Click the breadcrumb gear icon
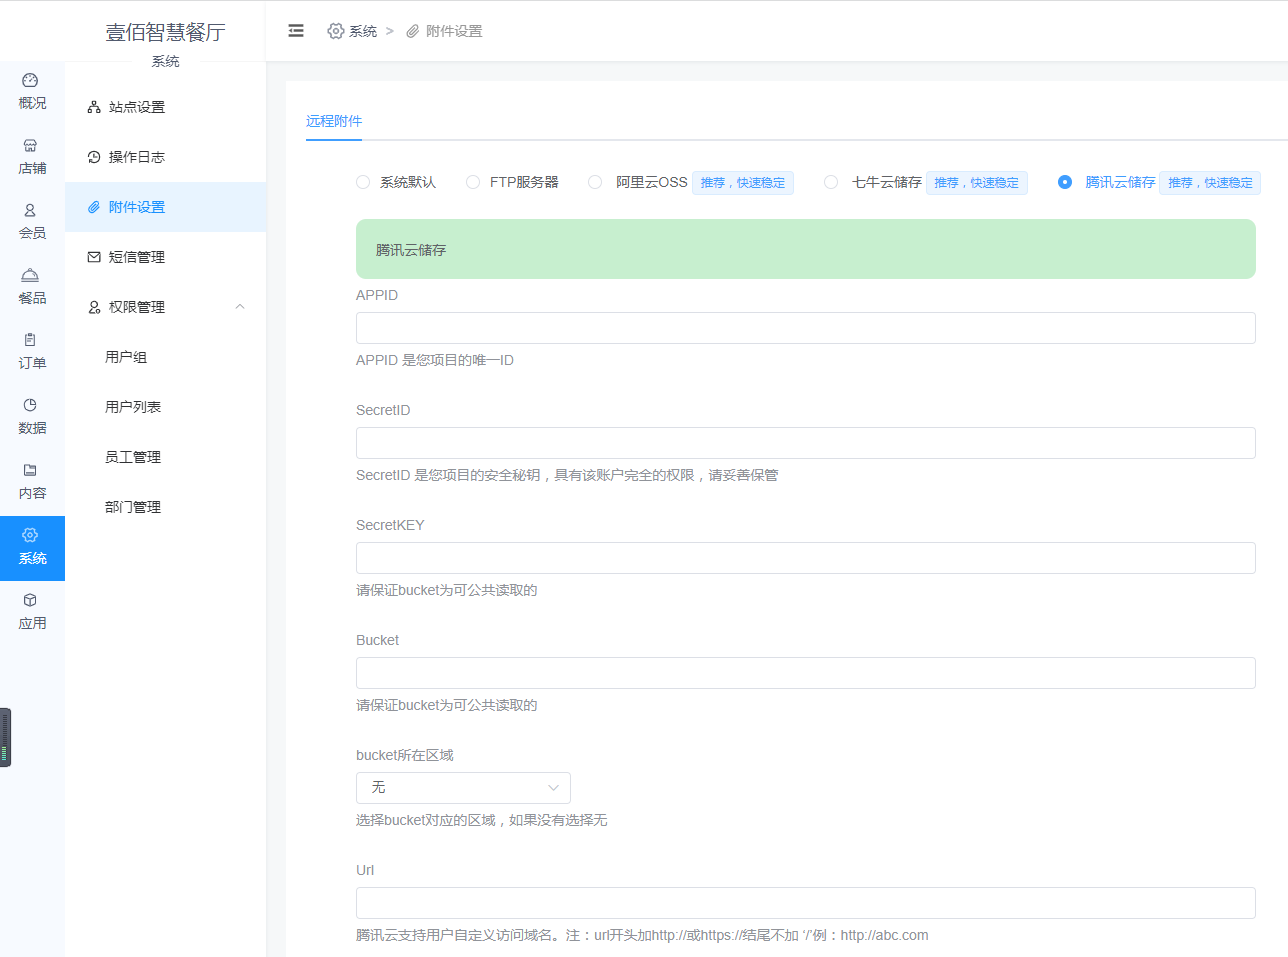 (x=336, y=31)
